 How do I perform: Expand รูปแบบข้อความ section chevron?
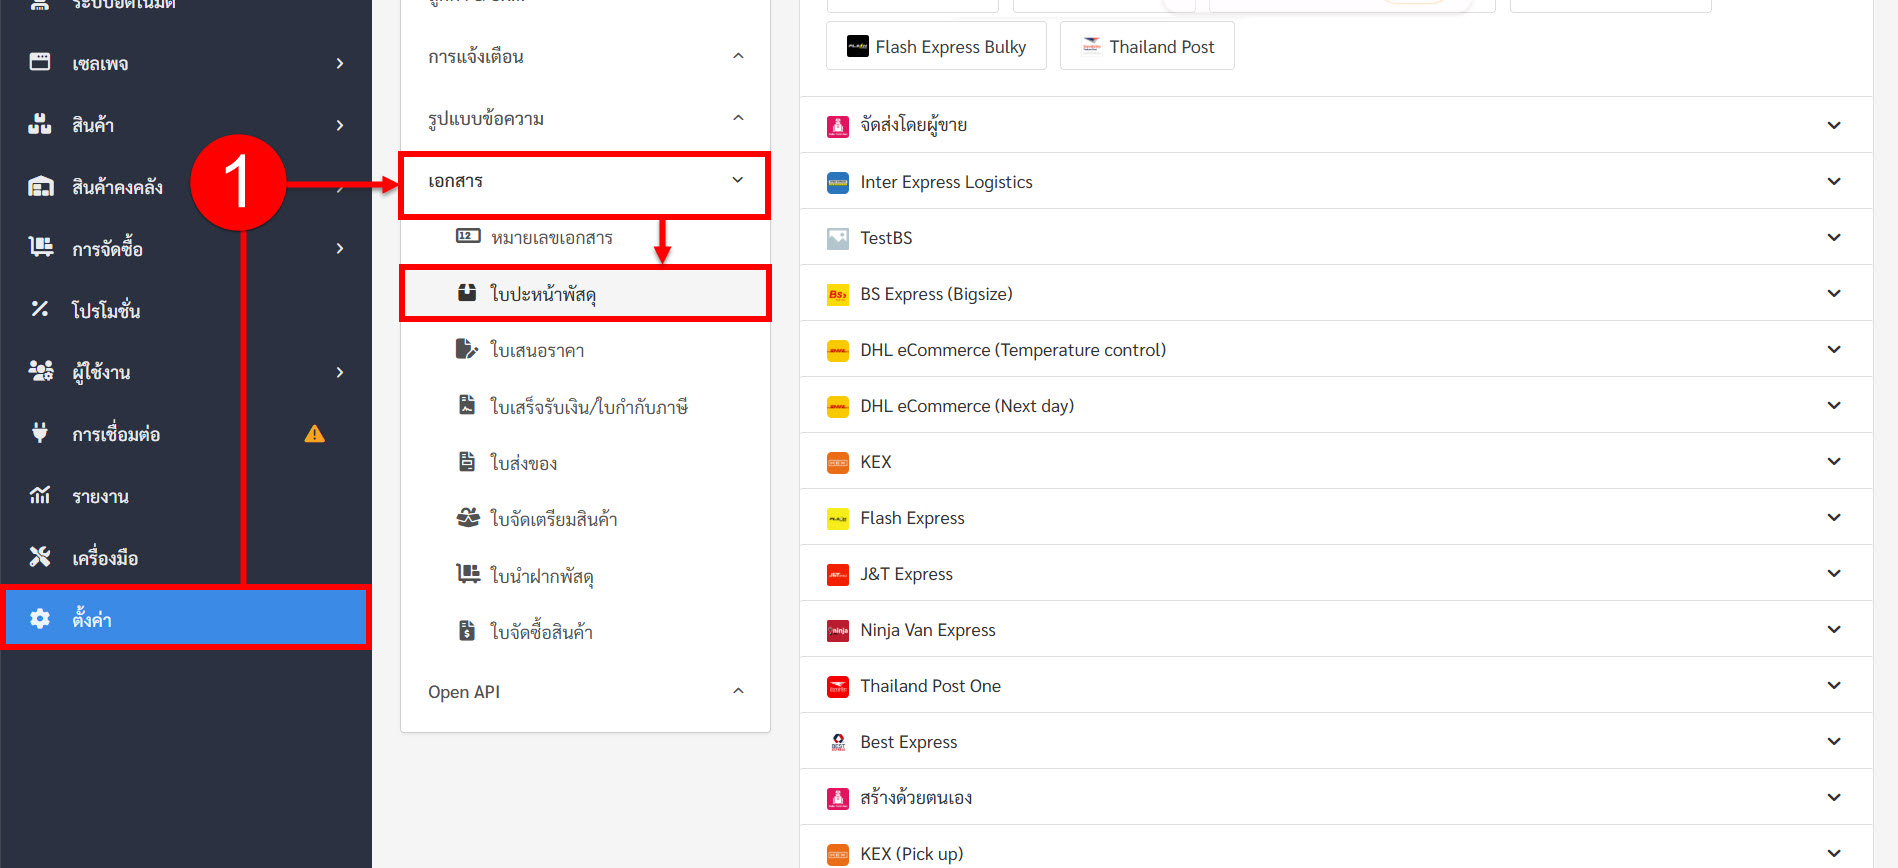(x=738, y=118)
